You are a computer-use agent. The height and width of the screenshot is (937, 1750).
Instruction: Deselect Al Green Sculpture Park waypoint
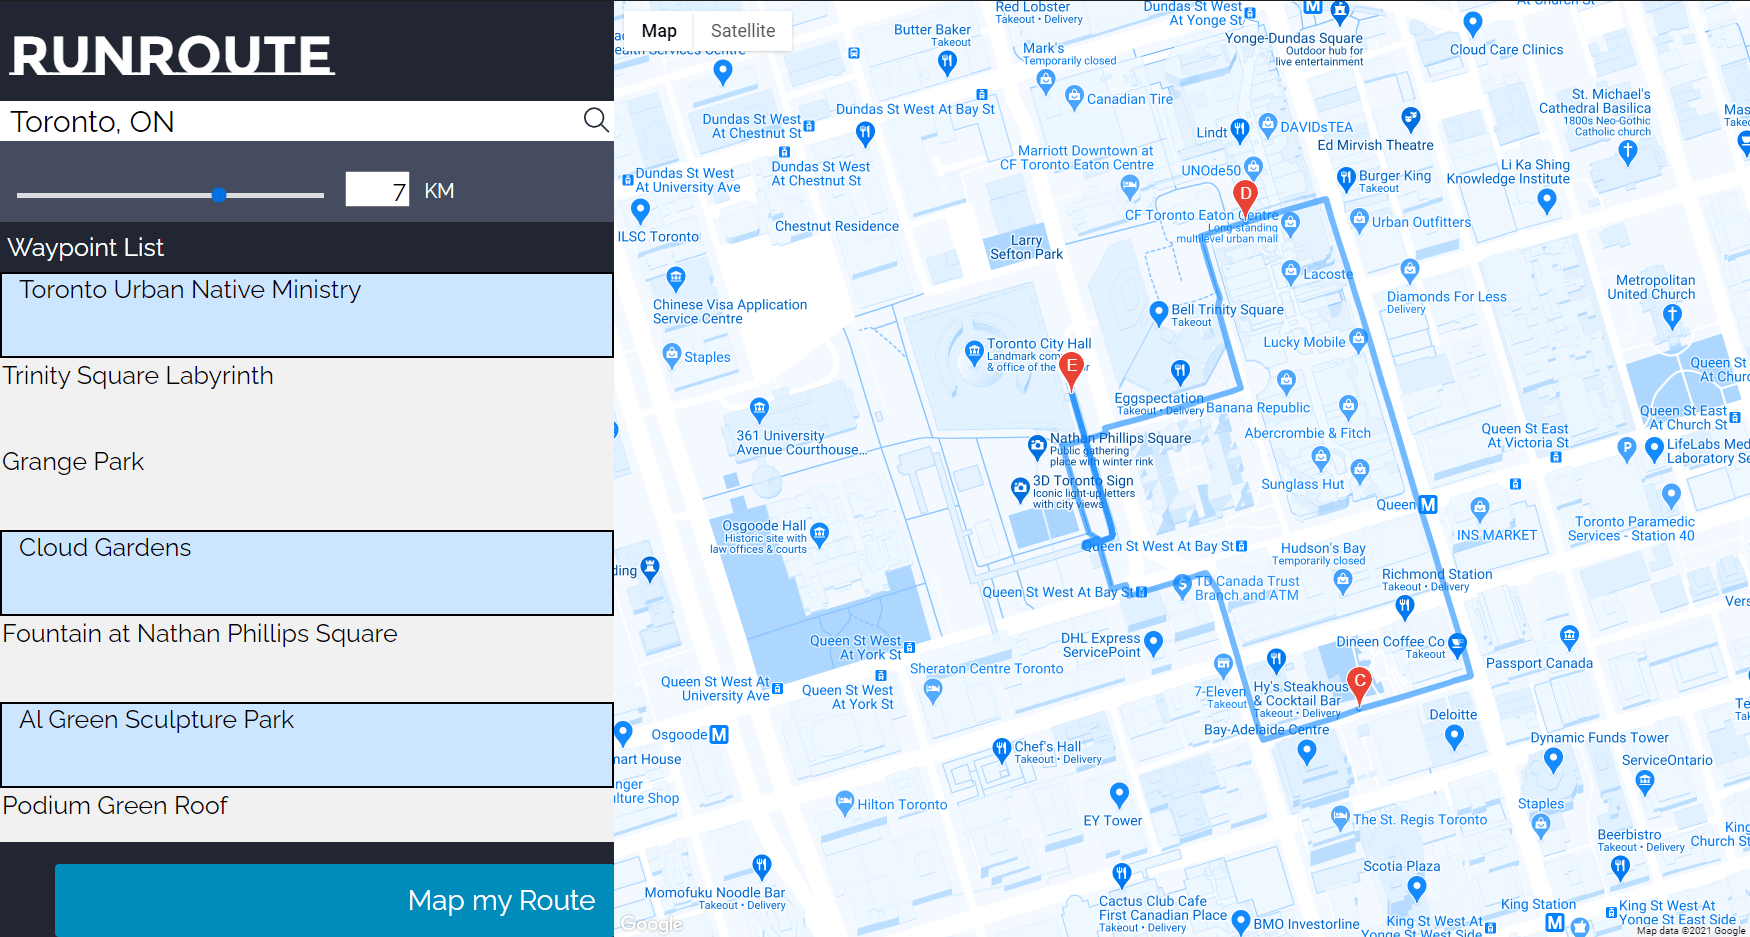coord(307,745)
